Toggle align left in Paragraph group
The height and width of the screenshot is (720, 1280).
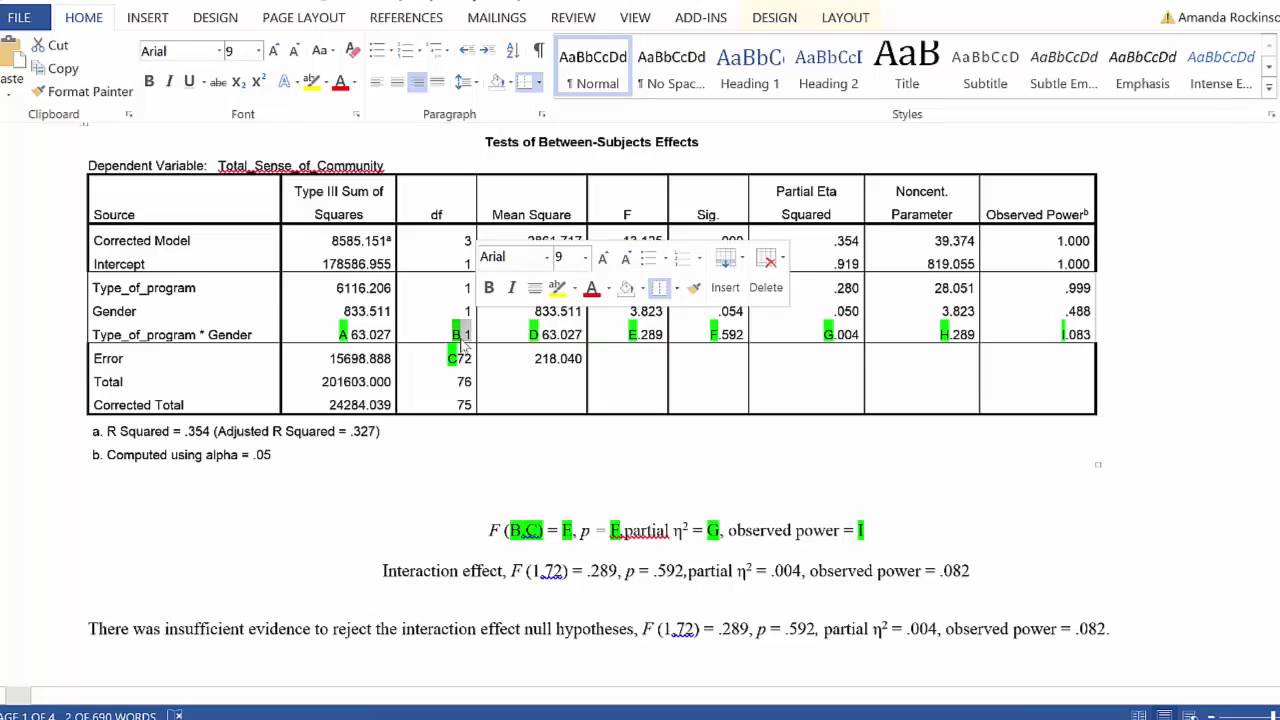pyautogui.click(x=377, y=82)
